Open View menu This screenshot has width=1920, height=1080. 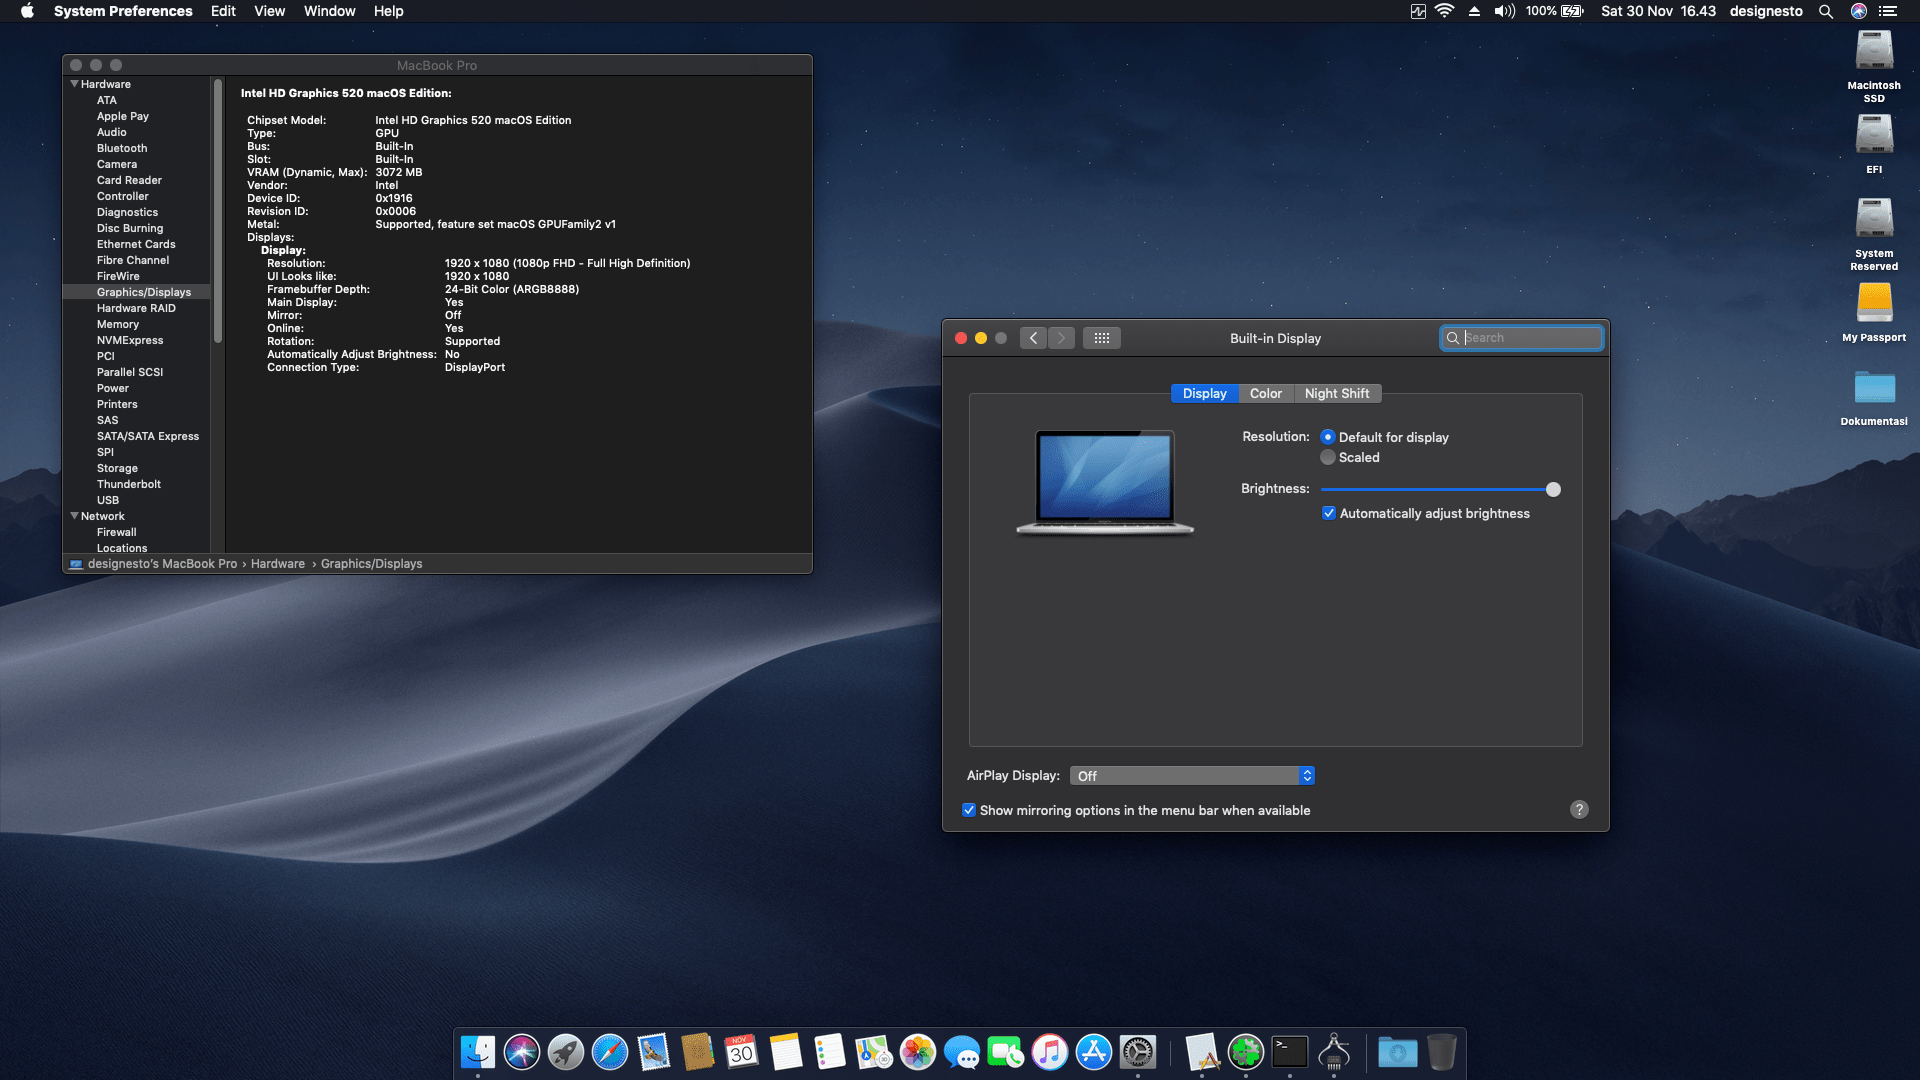tap(269, 11)
